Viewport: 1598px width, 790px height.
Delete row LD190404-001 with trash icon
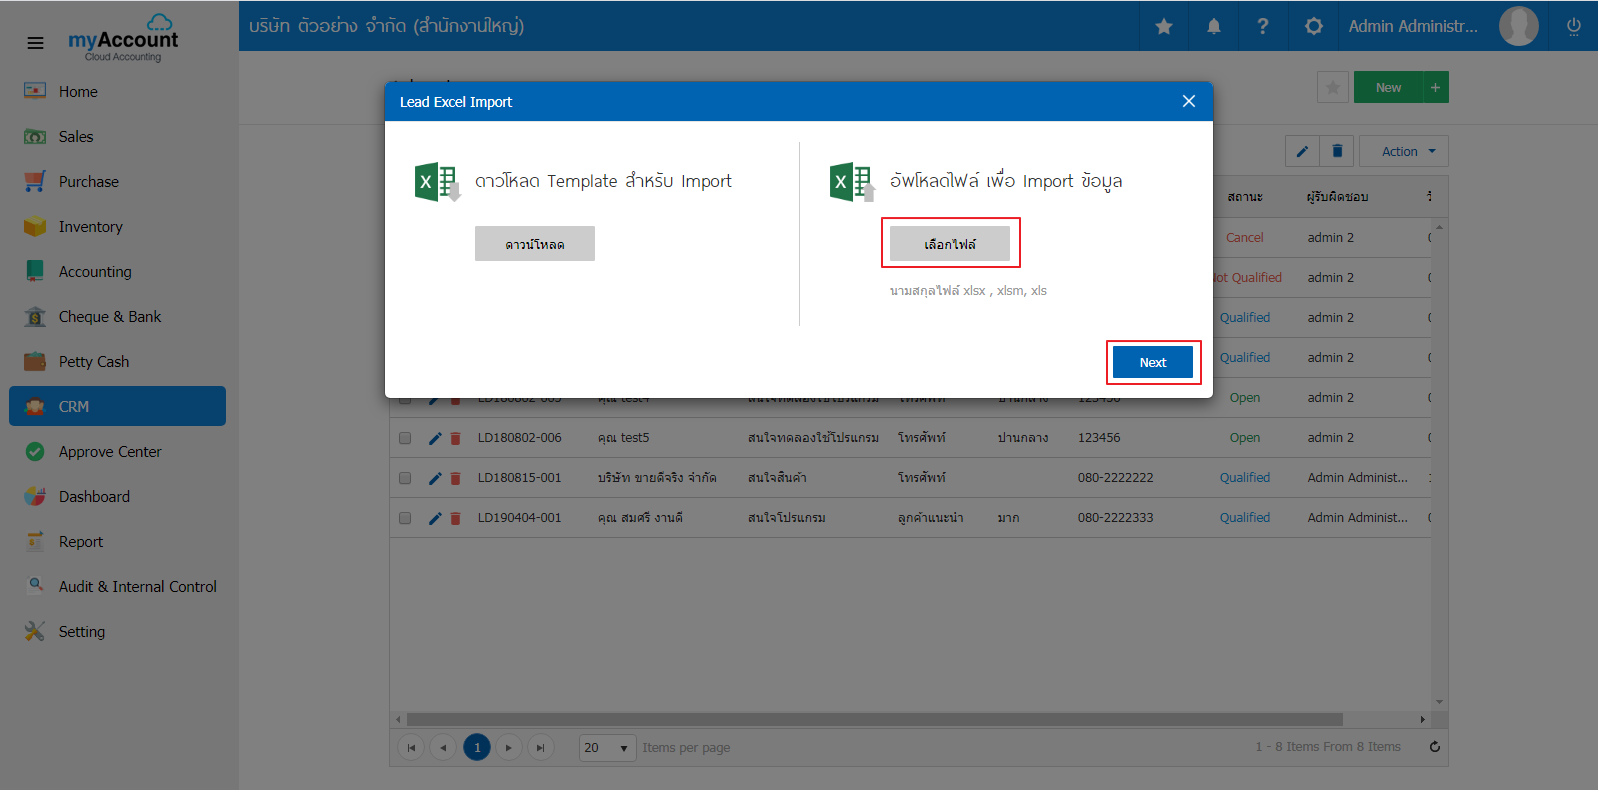tap(455, 518)
